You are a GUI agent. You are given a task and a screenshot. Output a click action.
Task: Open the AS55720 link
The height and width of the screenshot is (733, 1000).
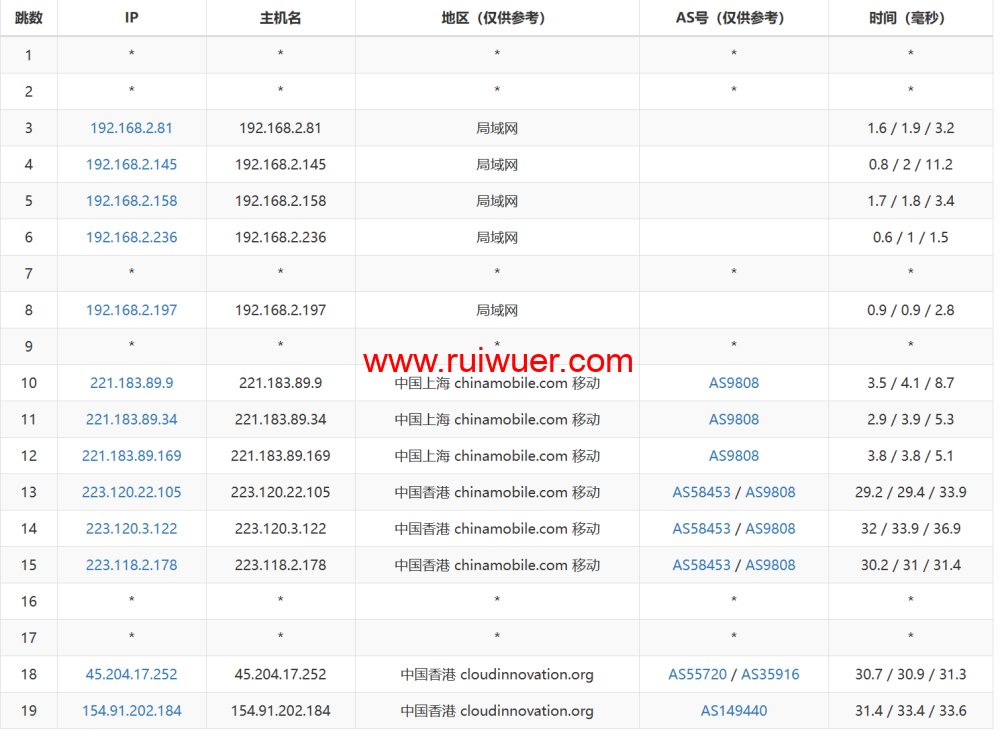pos(697,674)
